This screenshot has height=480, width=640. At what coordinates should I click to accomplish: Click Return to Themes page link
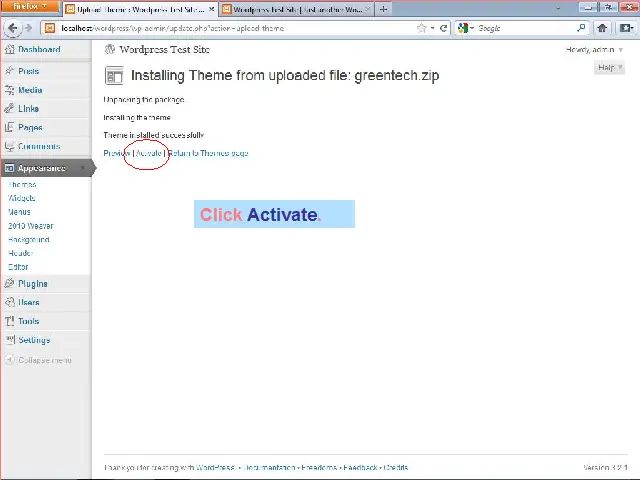coord(208,153)
